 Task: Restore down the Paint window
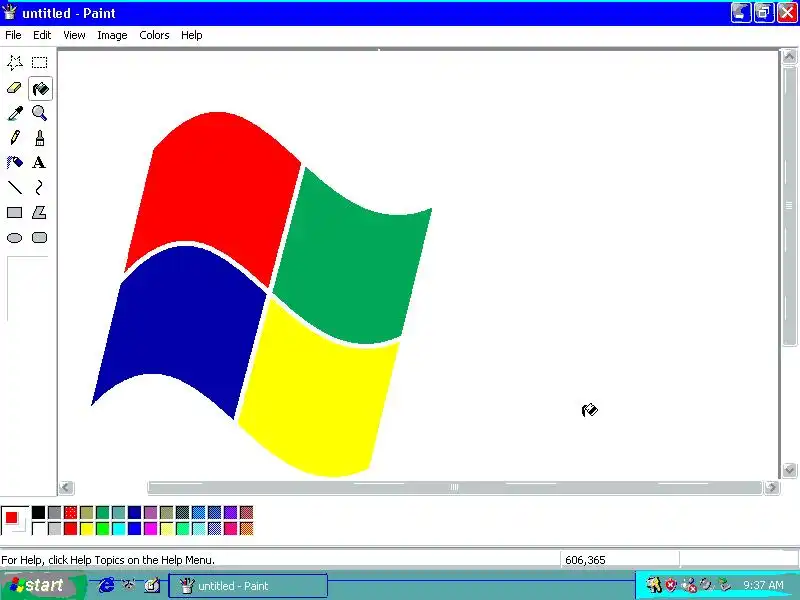764,13
